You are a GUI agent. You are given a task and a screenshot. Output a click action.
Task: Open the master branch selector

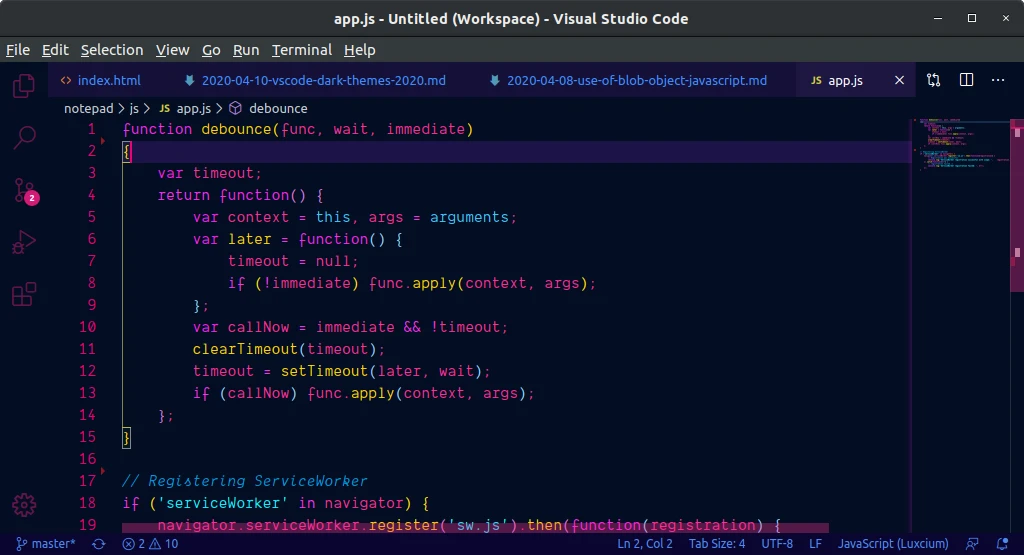46,544
